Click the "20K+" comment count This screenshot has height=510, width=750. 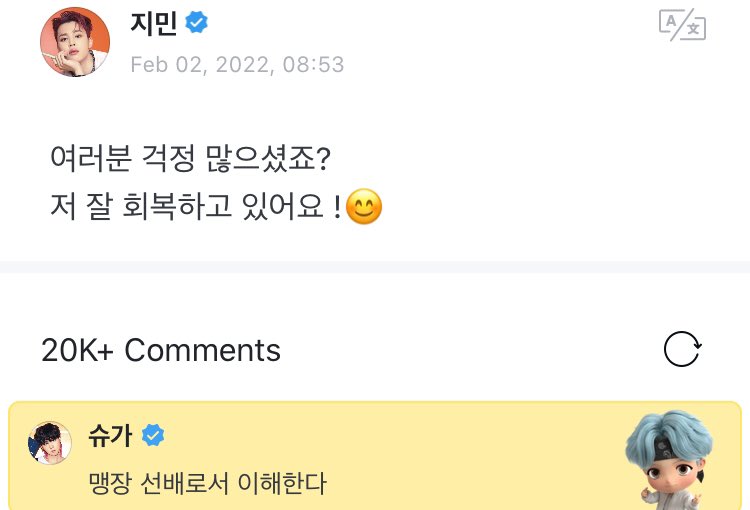pos(77,350)
